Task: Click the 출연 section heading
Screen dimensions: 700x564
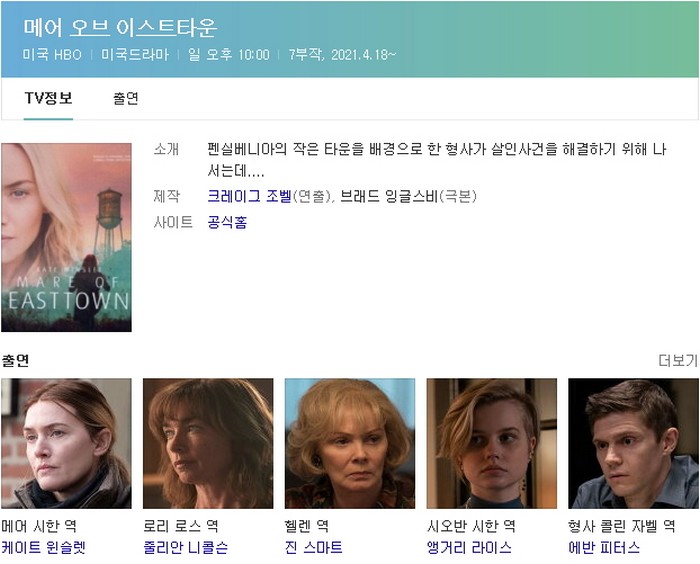Action: (16, 360)
